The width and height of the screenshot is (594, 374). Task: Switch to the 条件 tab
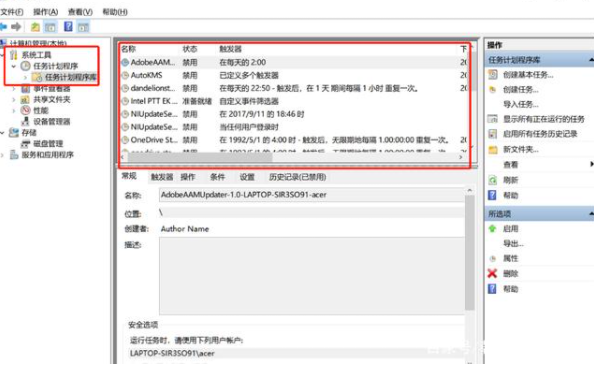pos(217,177)
